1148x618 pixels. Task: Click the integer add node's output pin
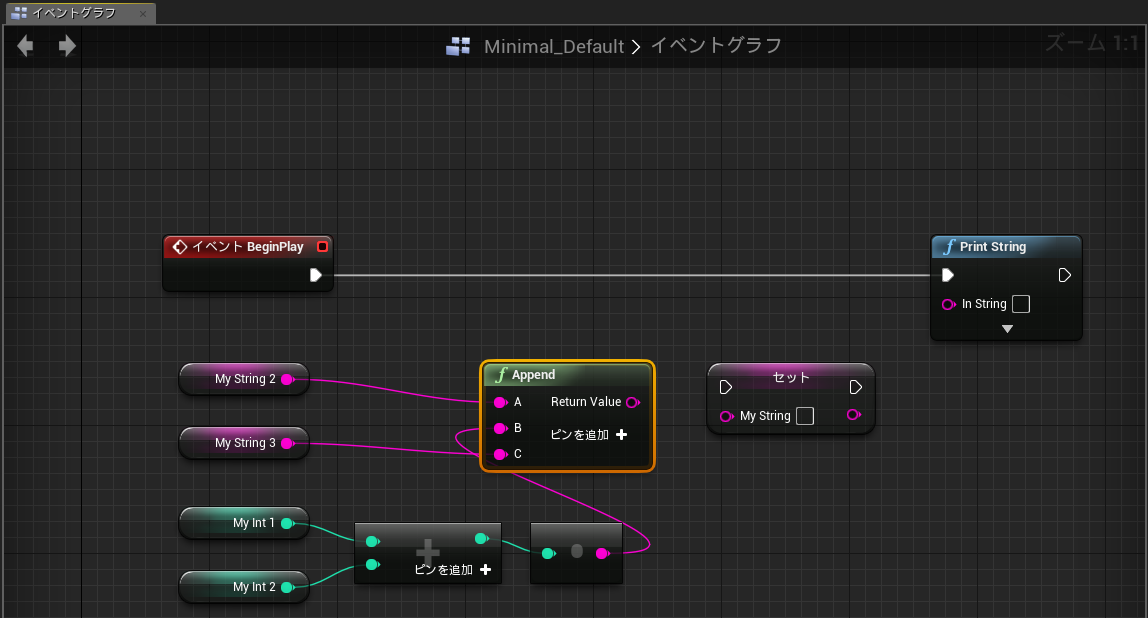point(482,539)
